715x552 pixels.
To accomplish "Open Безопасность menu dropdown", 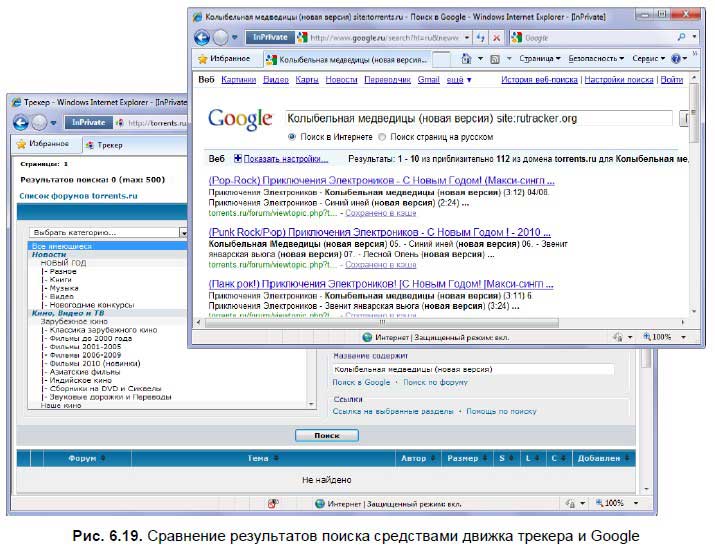I will click(596, 58).
